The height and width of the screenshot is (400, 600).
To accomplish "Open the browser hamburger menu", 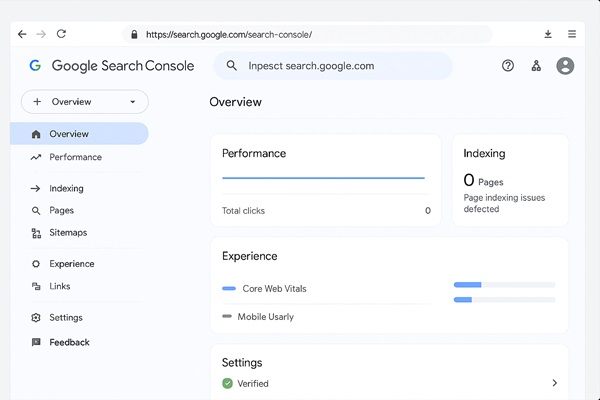I will (x=572, y=34).
